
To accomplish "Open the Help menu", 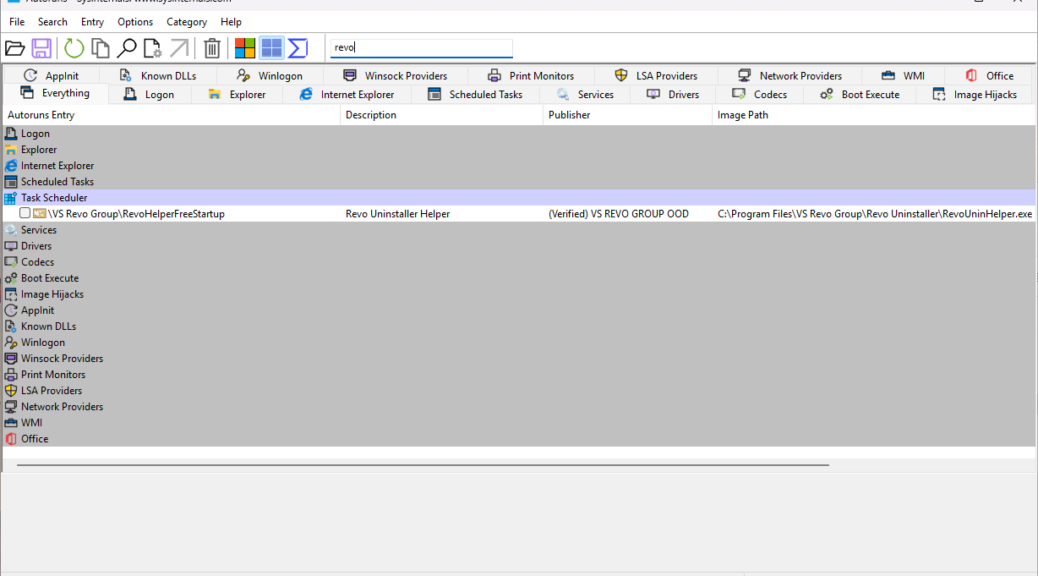I will click(x=231, y=22).
